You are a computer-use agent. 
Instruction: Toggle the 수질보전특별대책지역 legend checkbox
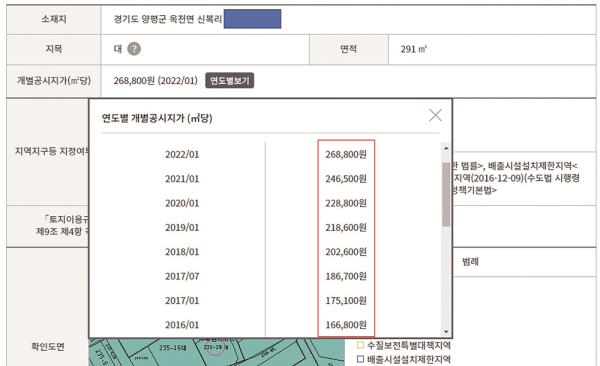pyautogui.click(x=360, y=345)
